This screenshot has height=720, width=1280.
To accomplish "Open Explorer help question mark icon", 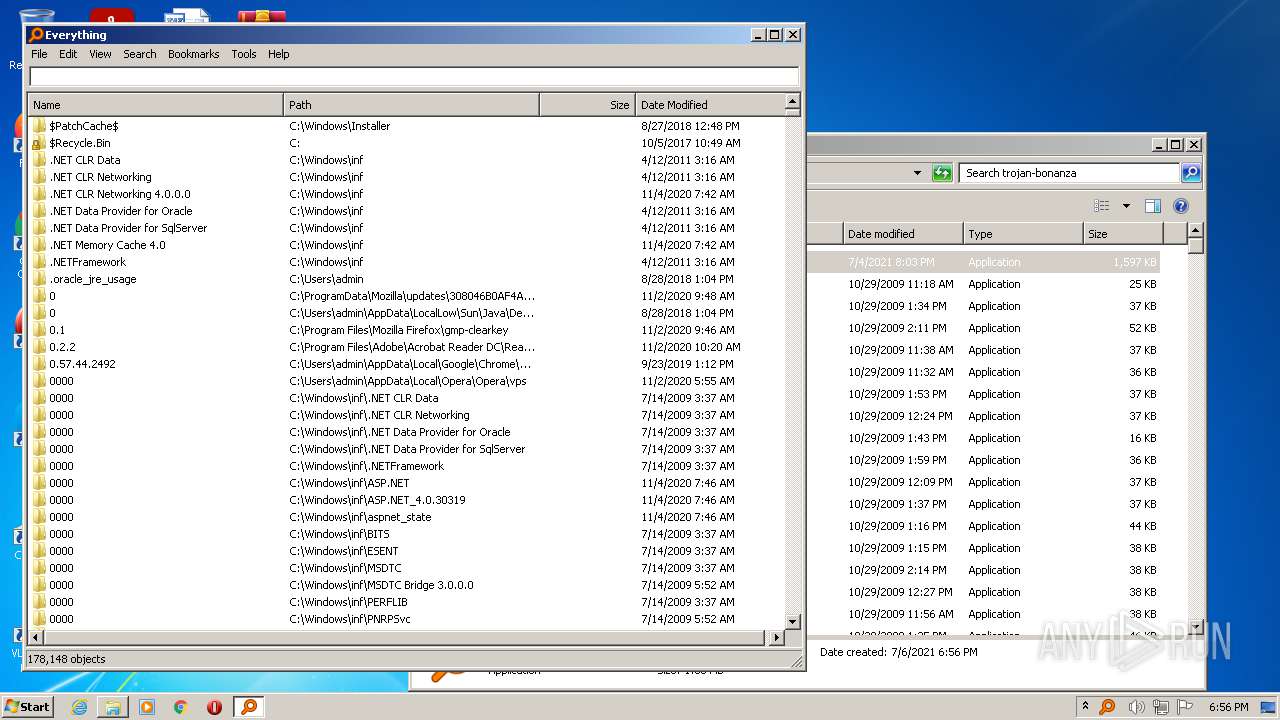I will pos(1181,206).
